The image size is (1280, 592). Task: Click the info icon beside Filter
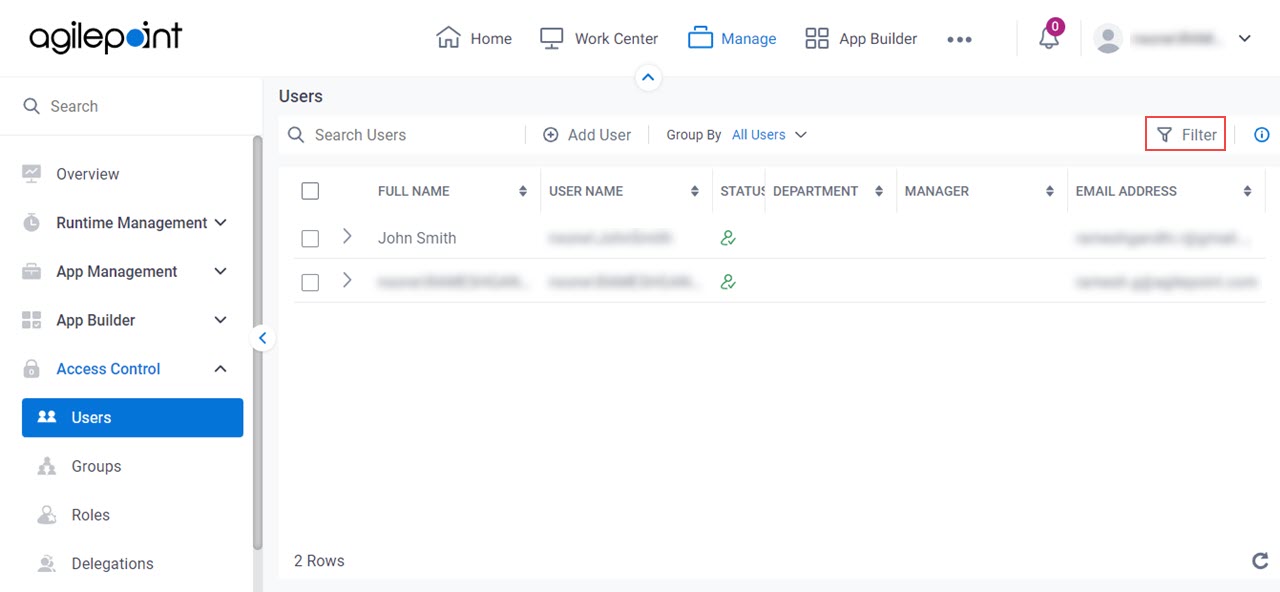[x=1262, y=134]
